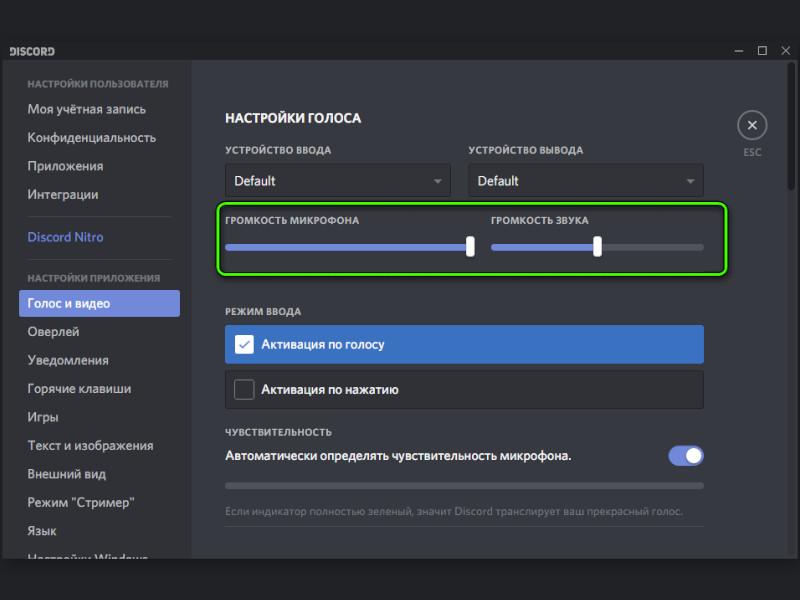Toggle automatic microphone sensitivity switch
Image resolution: width=800 pixels, height=600 pixels.
pos(686,456)
